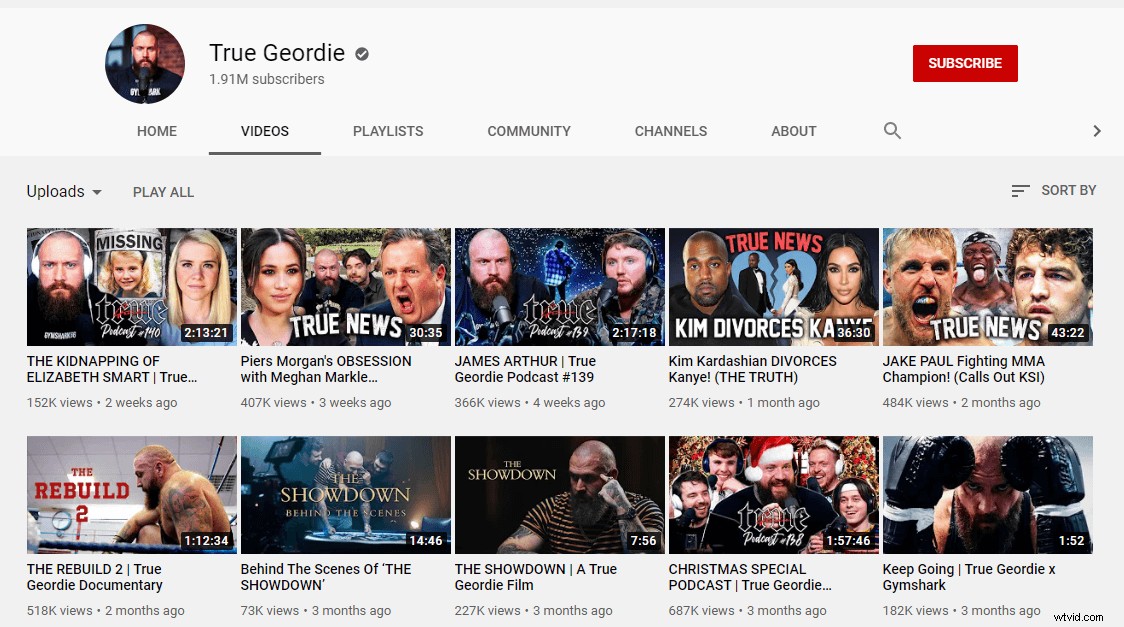
Task: Expand the Uploads dropdown
Action: pyautogui.click(x=65, y=192)
